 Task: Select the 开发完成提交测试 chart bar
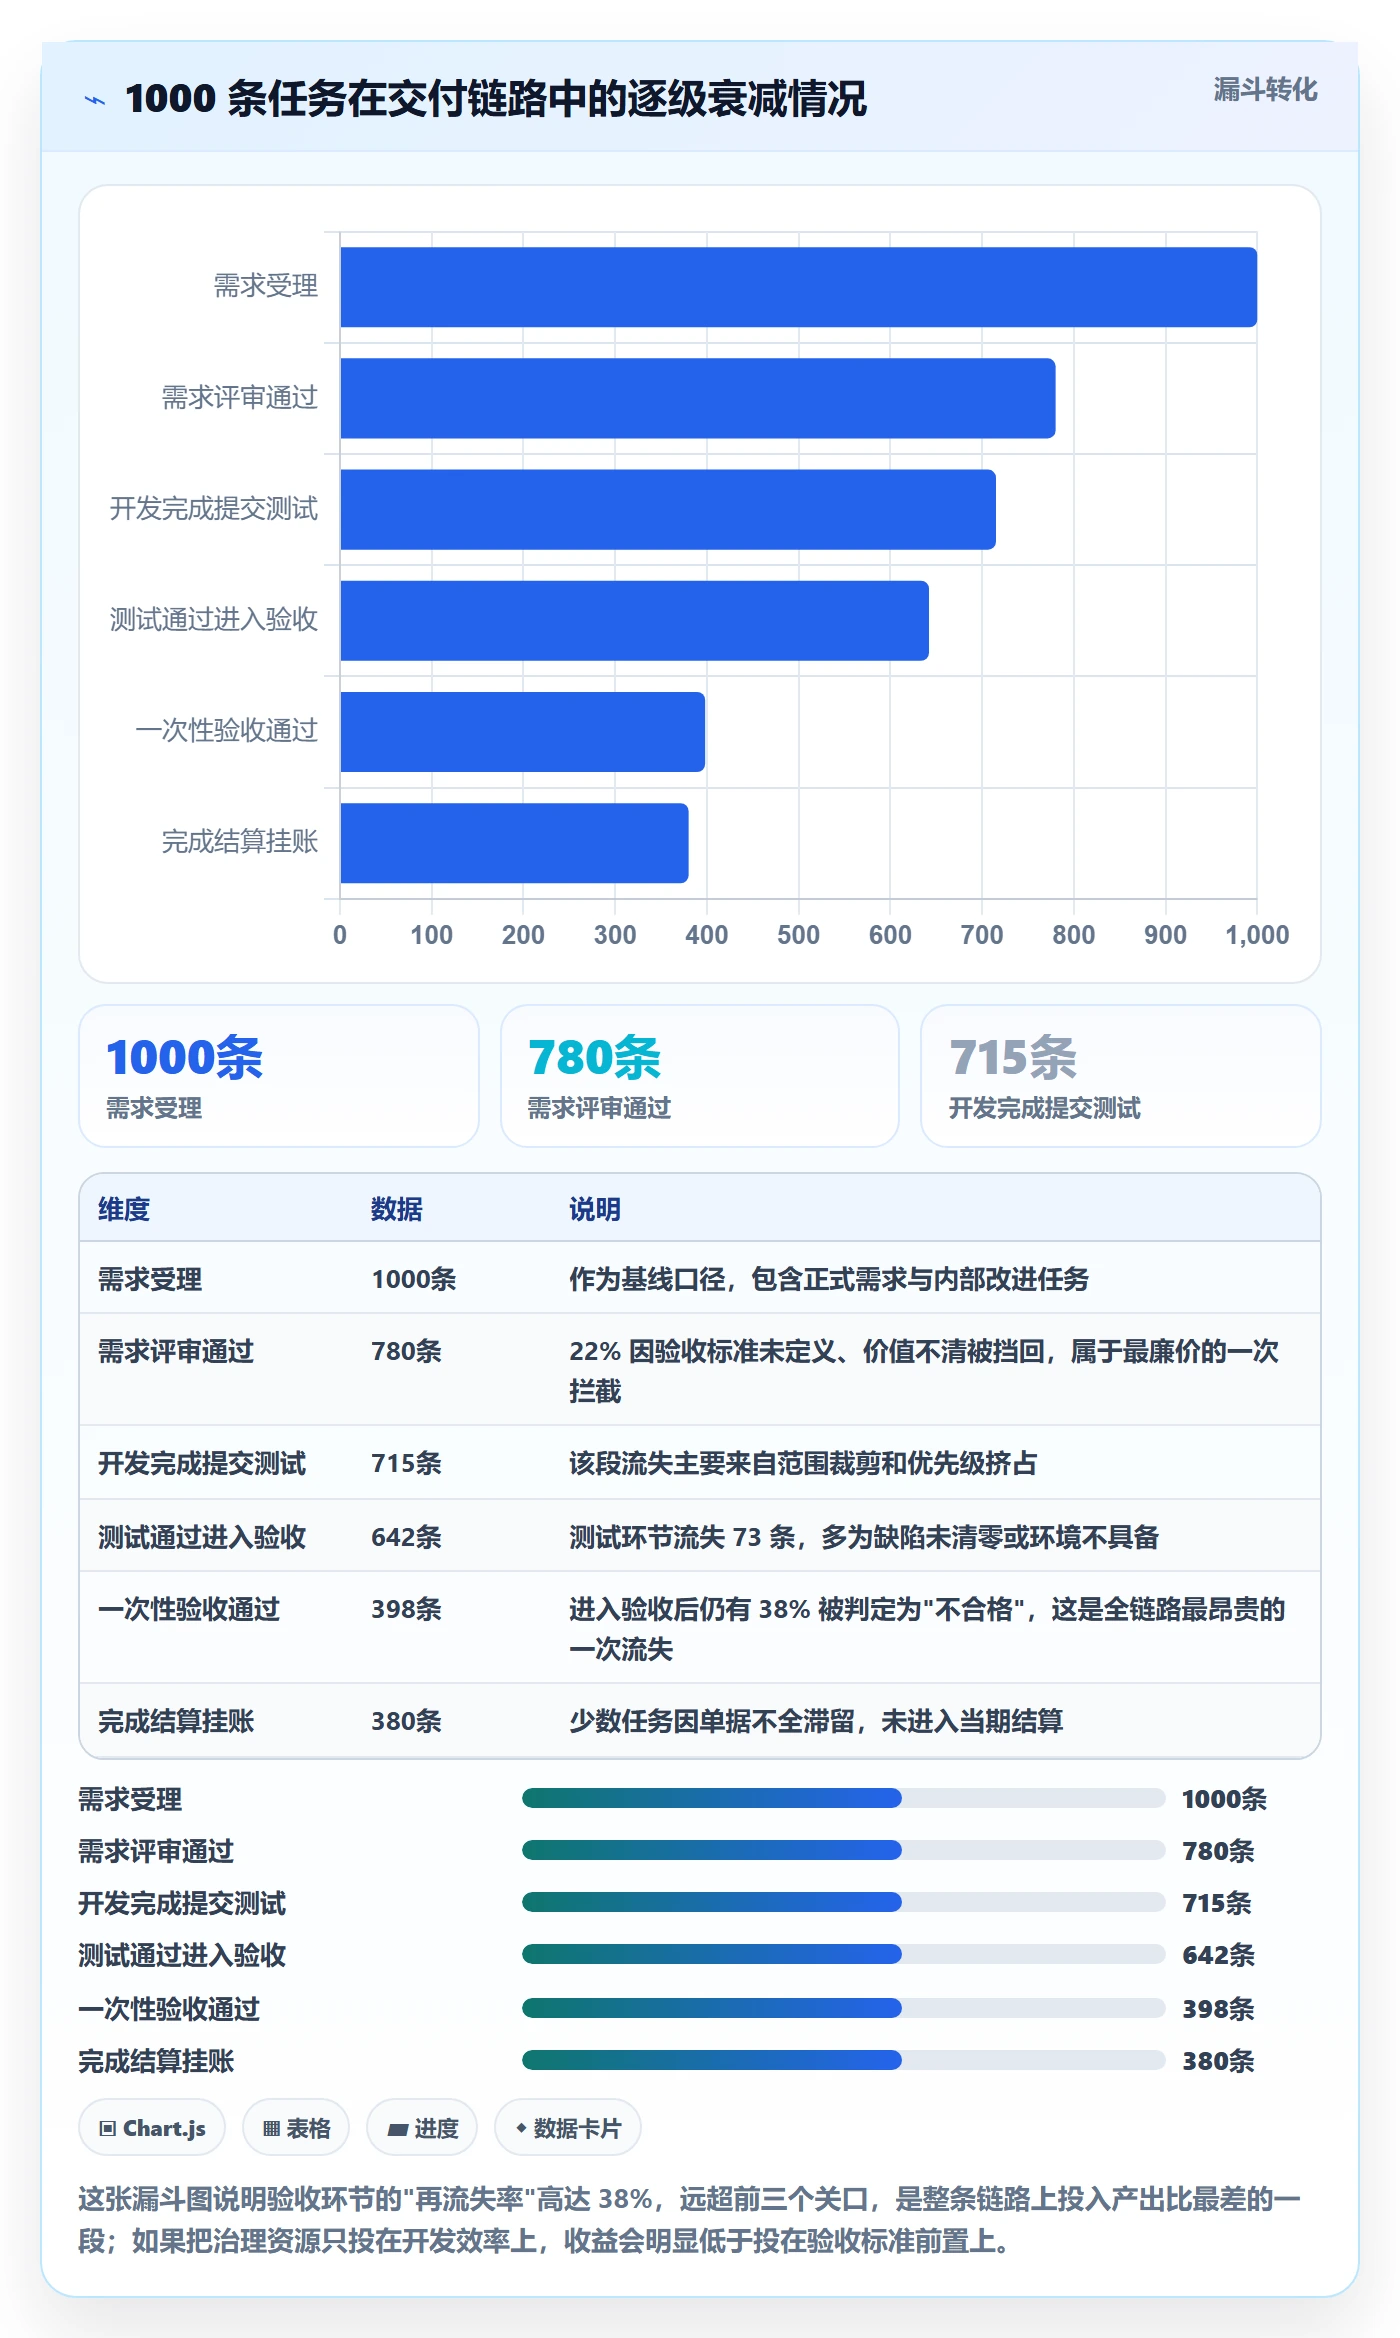pyautogui.click(x=667, y=509)
